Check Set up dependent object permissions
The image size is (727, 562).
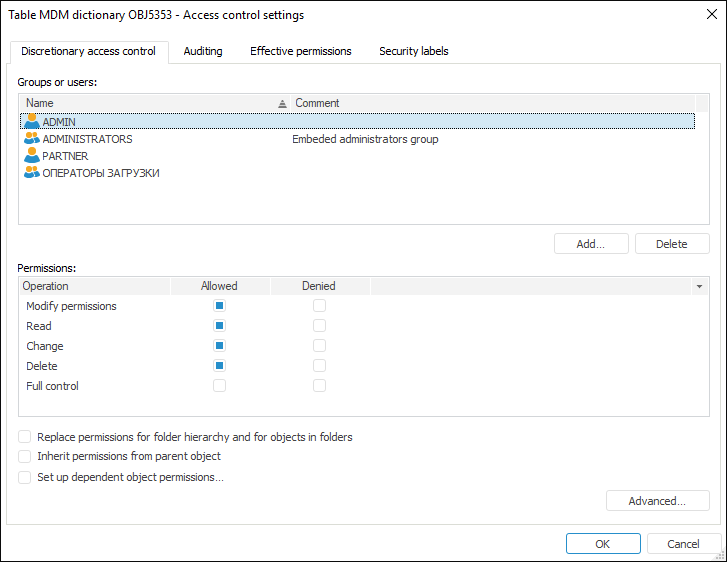25,477
